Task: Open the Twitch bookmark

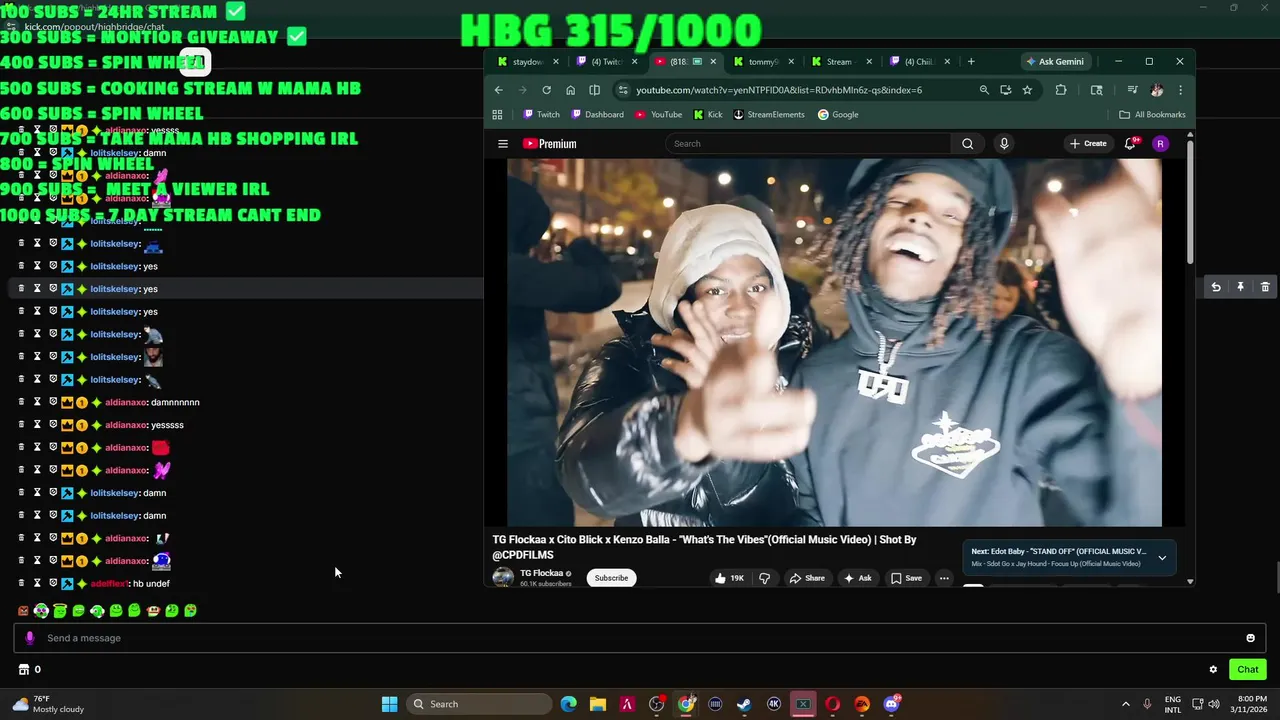Action: [541, 115]
